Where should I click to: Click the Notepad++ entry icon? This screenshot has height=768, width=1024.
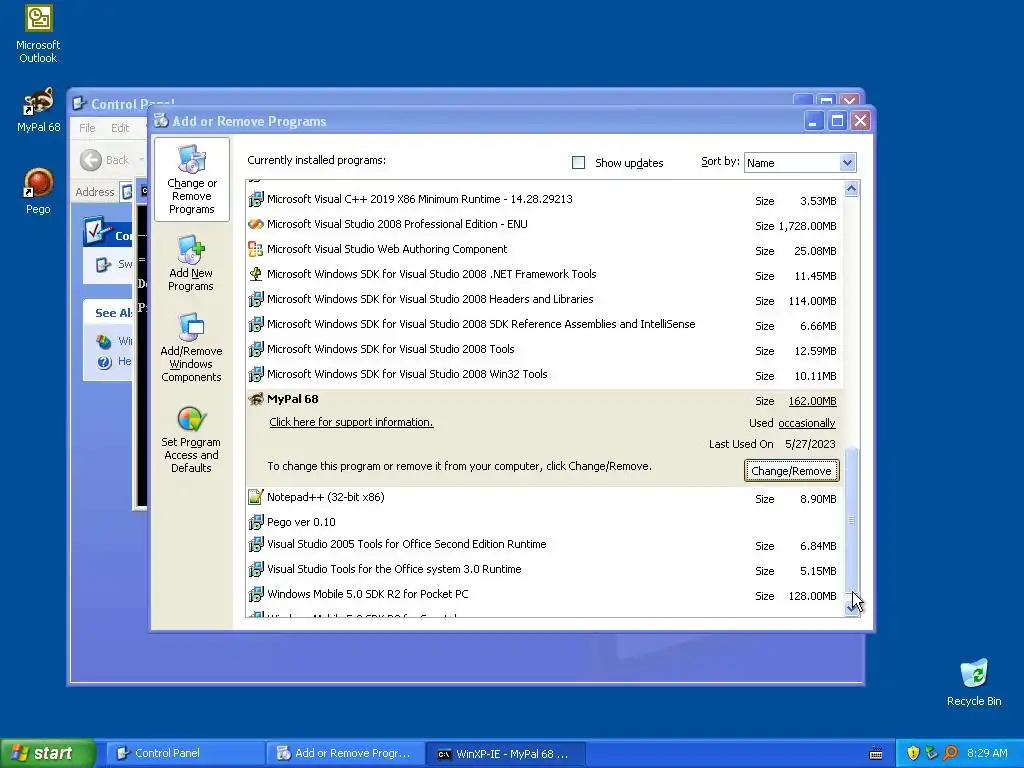click(x=256, y=497)
